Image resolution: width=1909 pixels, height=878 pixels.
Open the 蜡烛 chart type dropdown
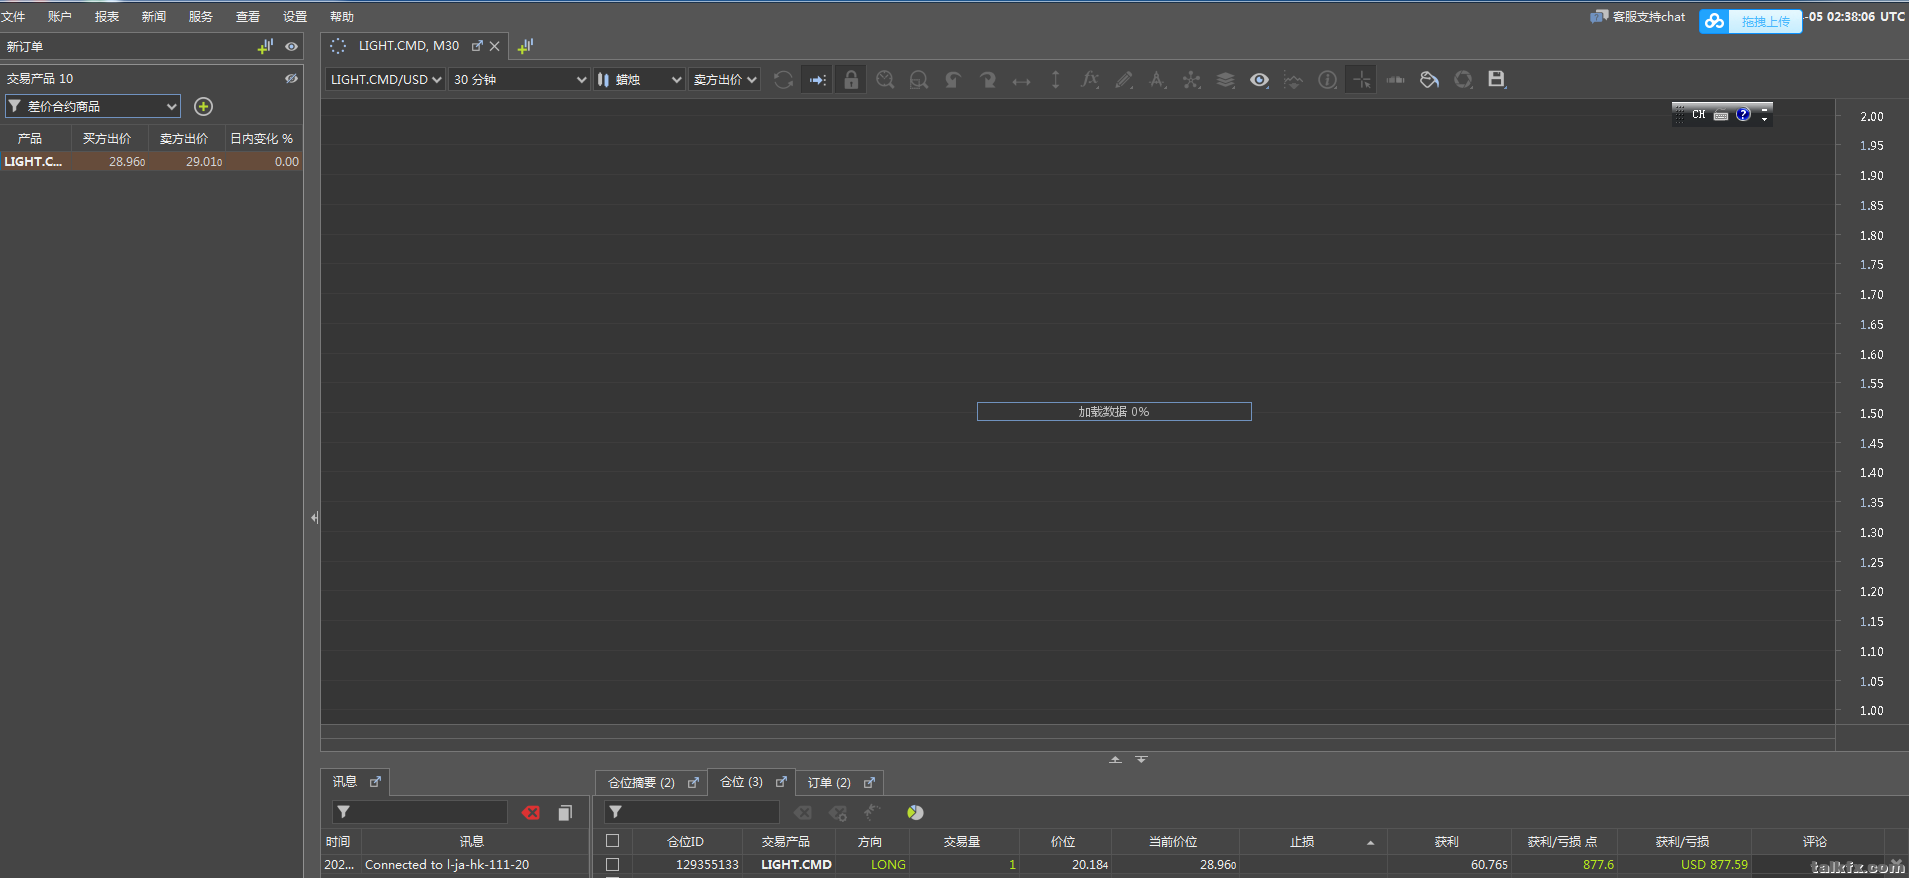coord(639,79)
